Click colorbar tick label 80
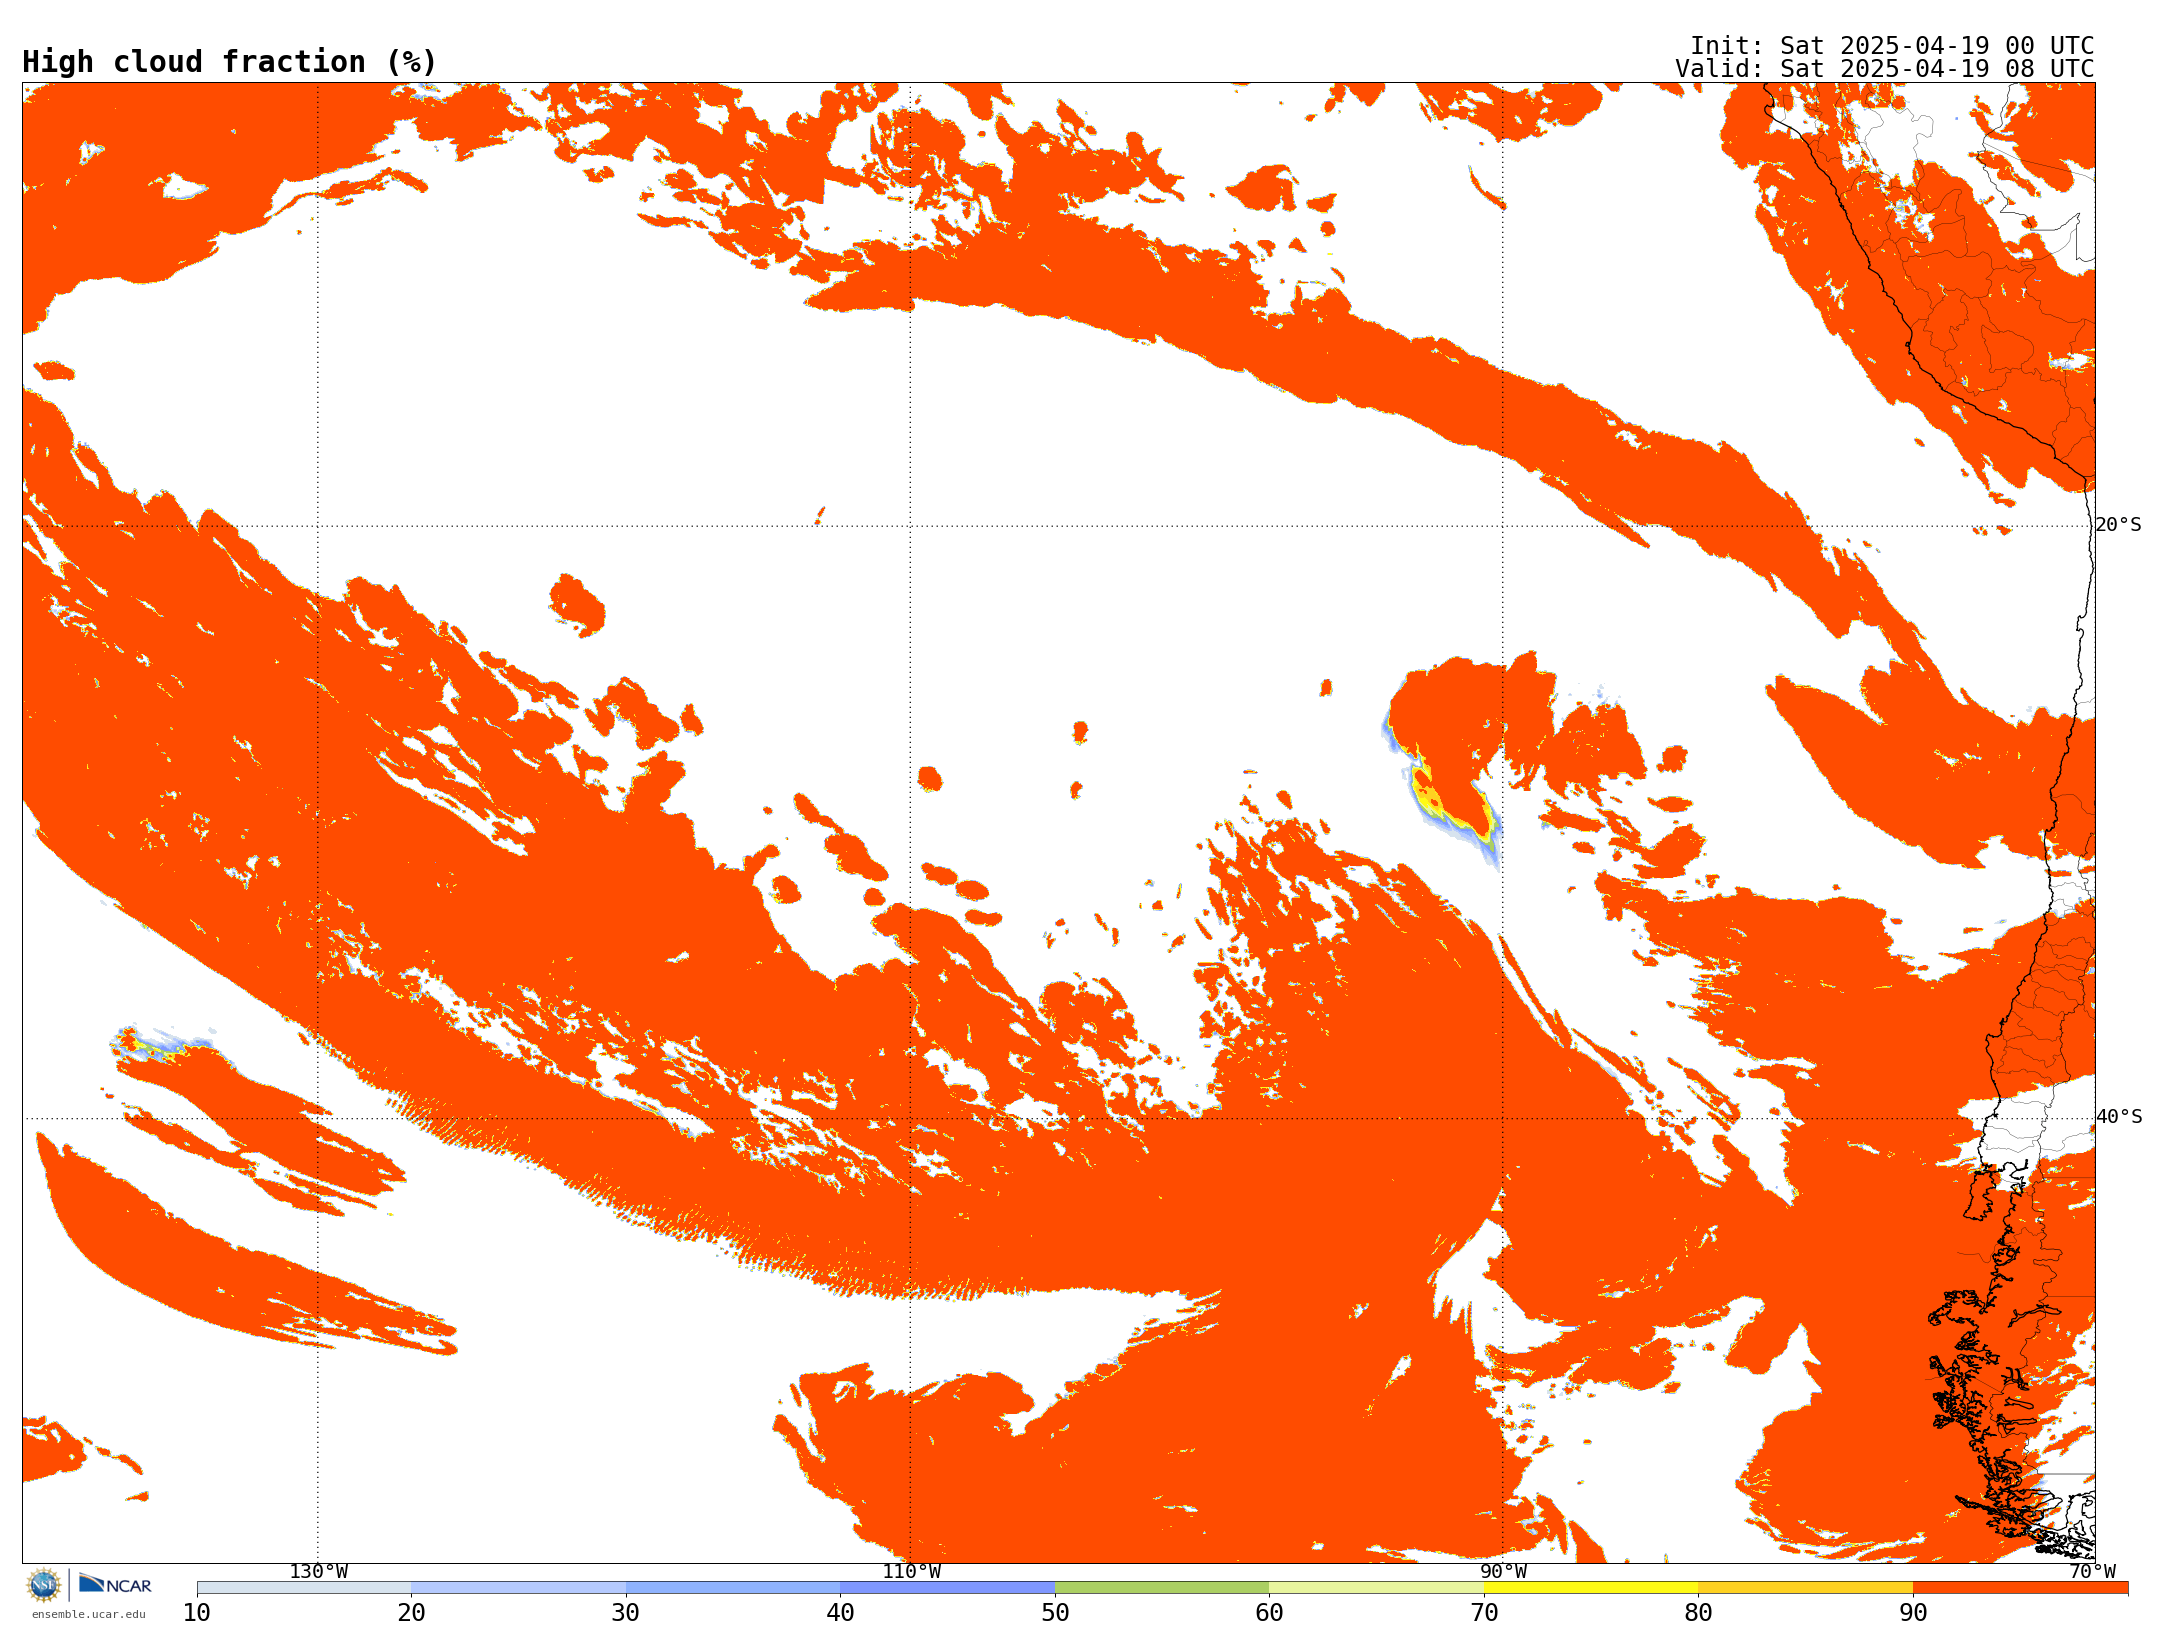 1698,1612
